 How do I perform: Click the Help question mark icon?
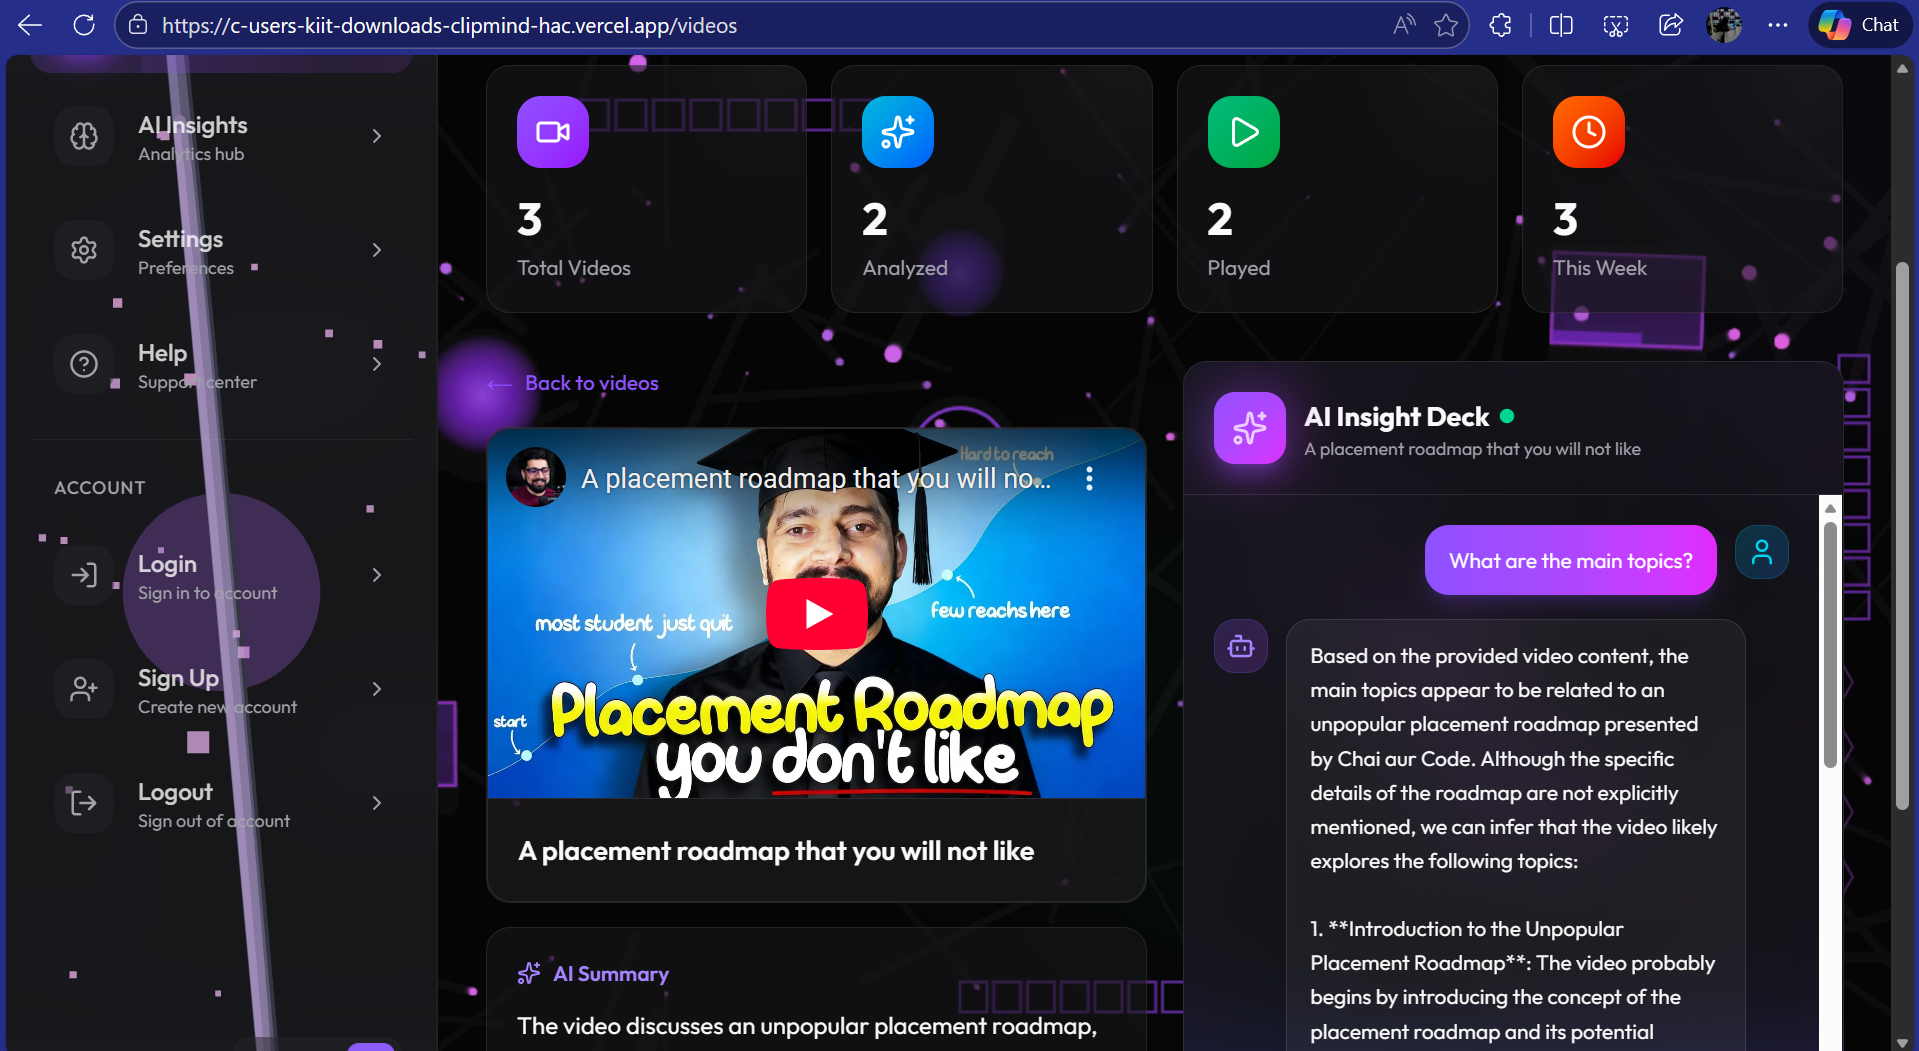pyautogui.click(x=84, y=364)
